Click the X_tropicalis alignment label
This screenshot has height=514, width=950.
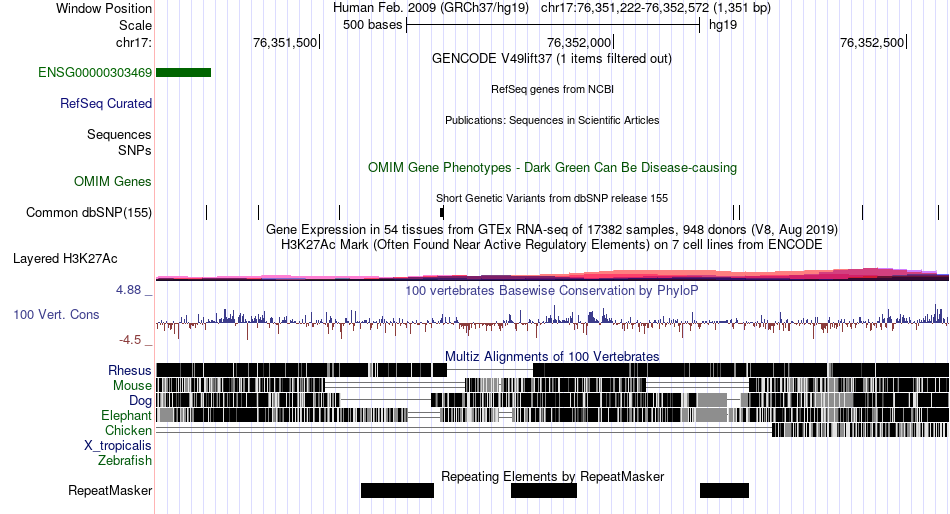[x=118, y=446]
